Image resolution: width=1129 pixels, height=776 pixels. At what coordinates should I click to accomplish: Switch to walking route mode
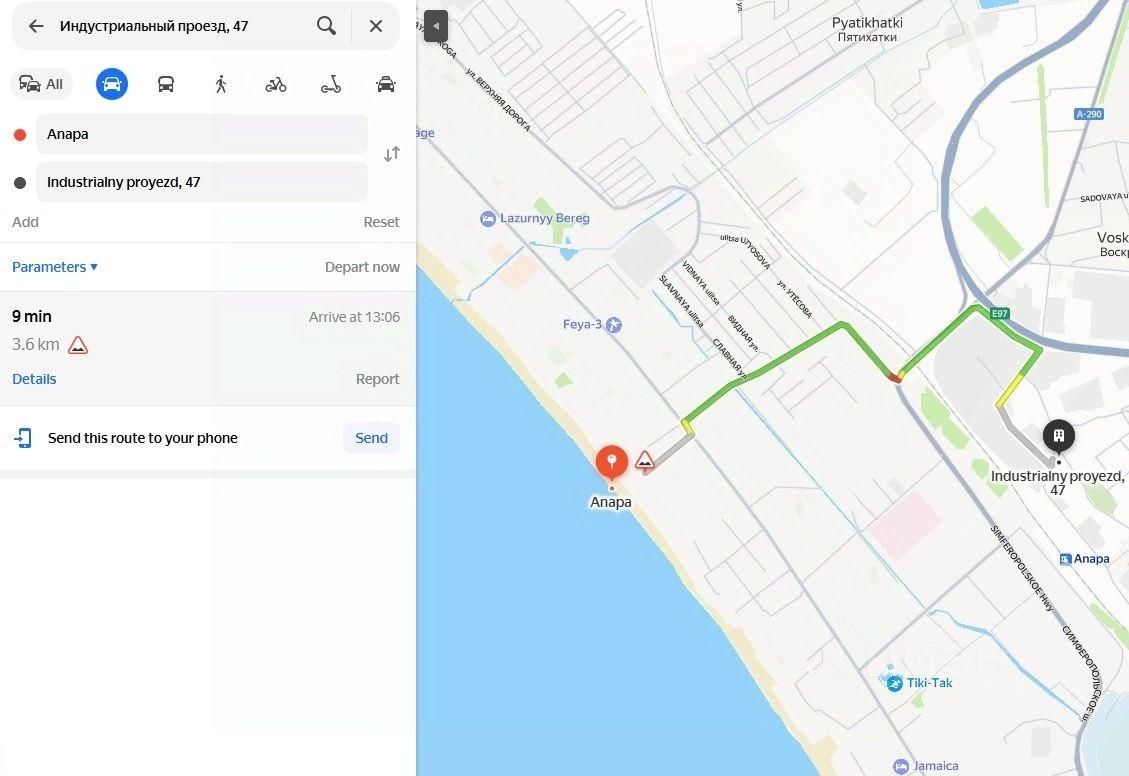(x=221, y=84)
